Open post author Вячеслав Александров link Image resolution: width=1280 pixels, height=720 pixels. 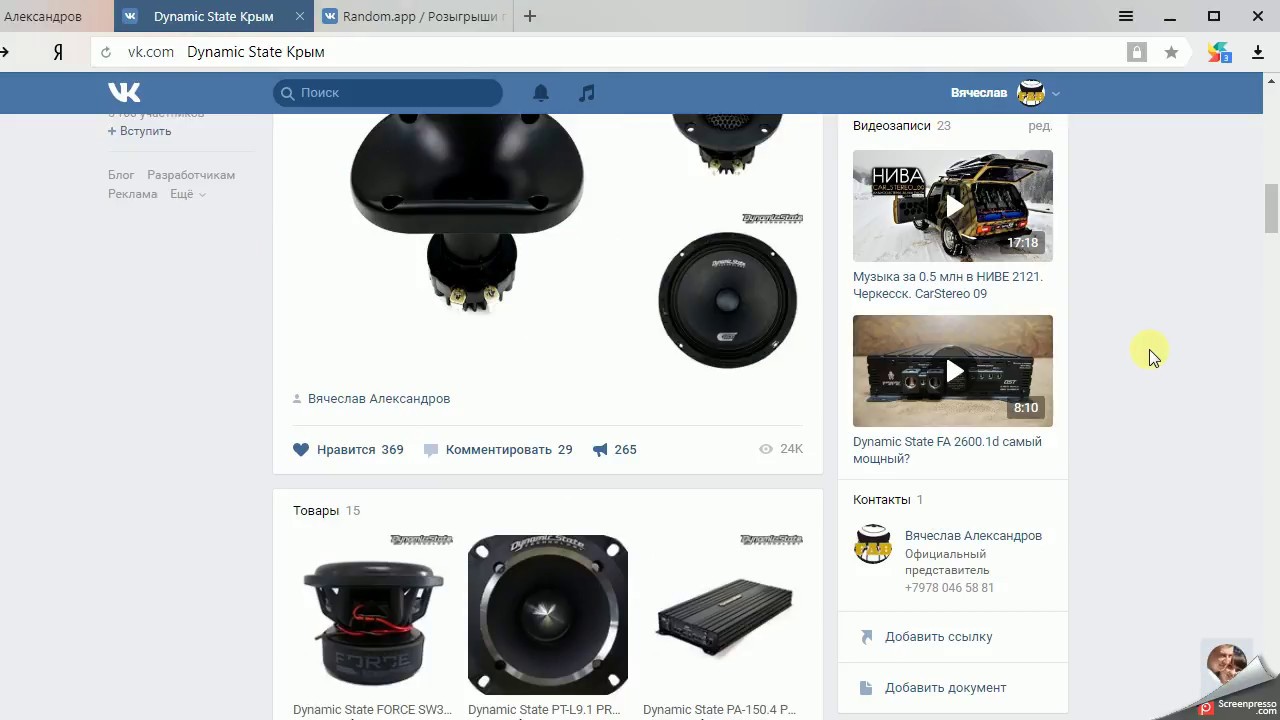[379, 399]
